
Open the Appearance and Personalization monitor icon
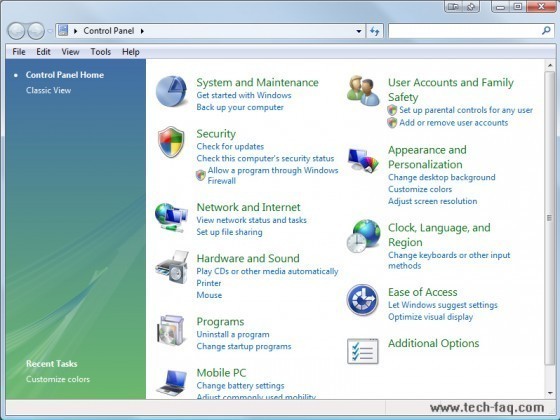tap(363, 160)
